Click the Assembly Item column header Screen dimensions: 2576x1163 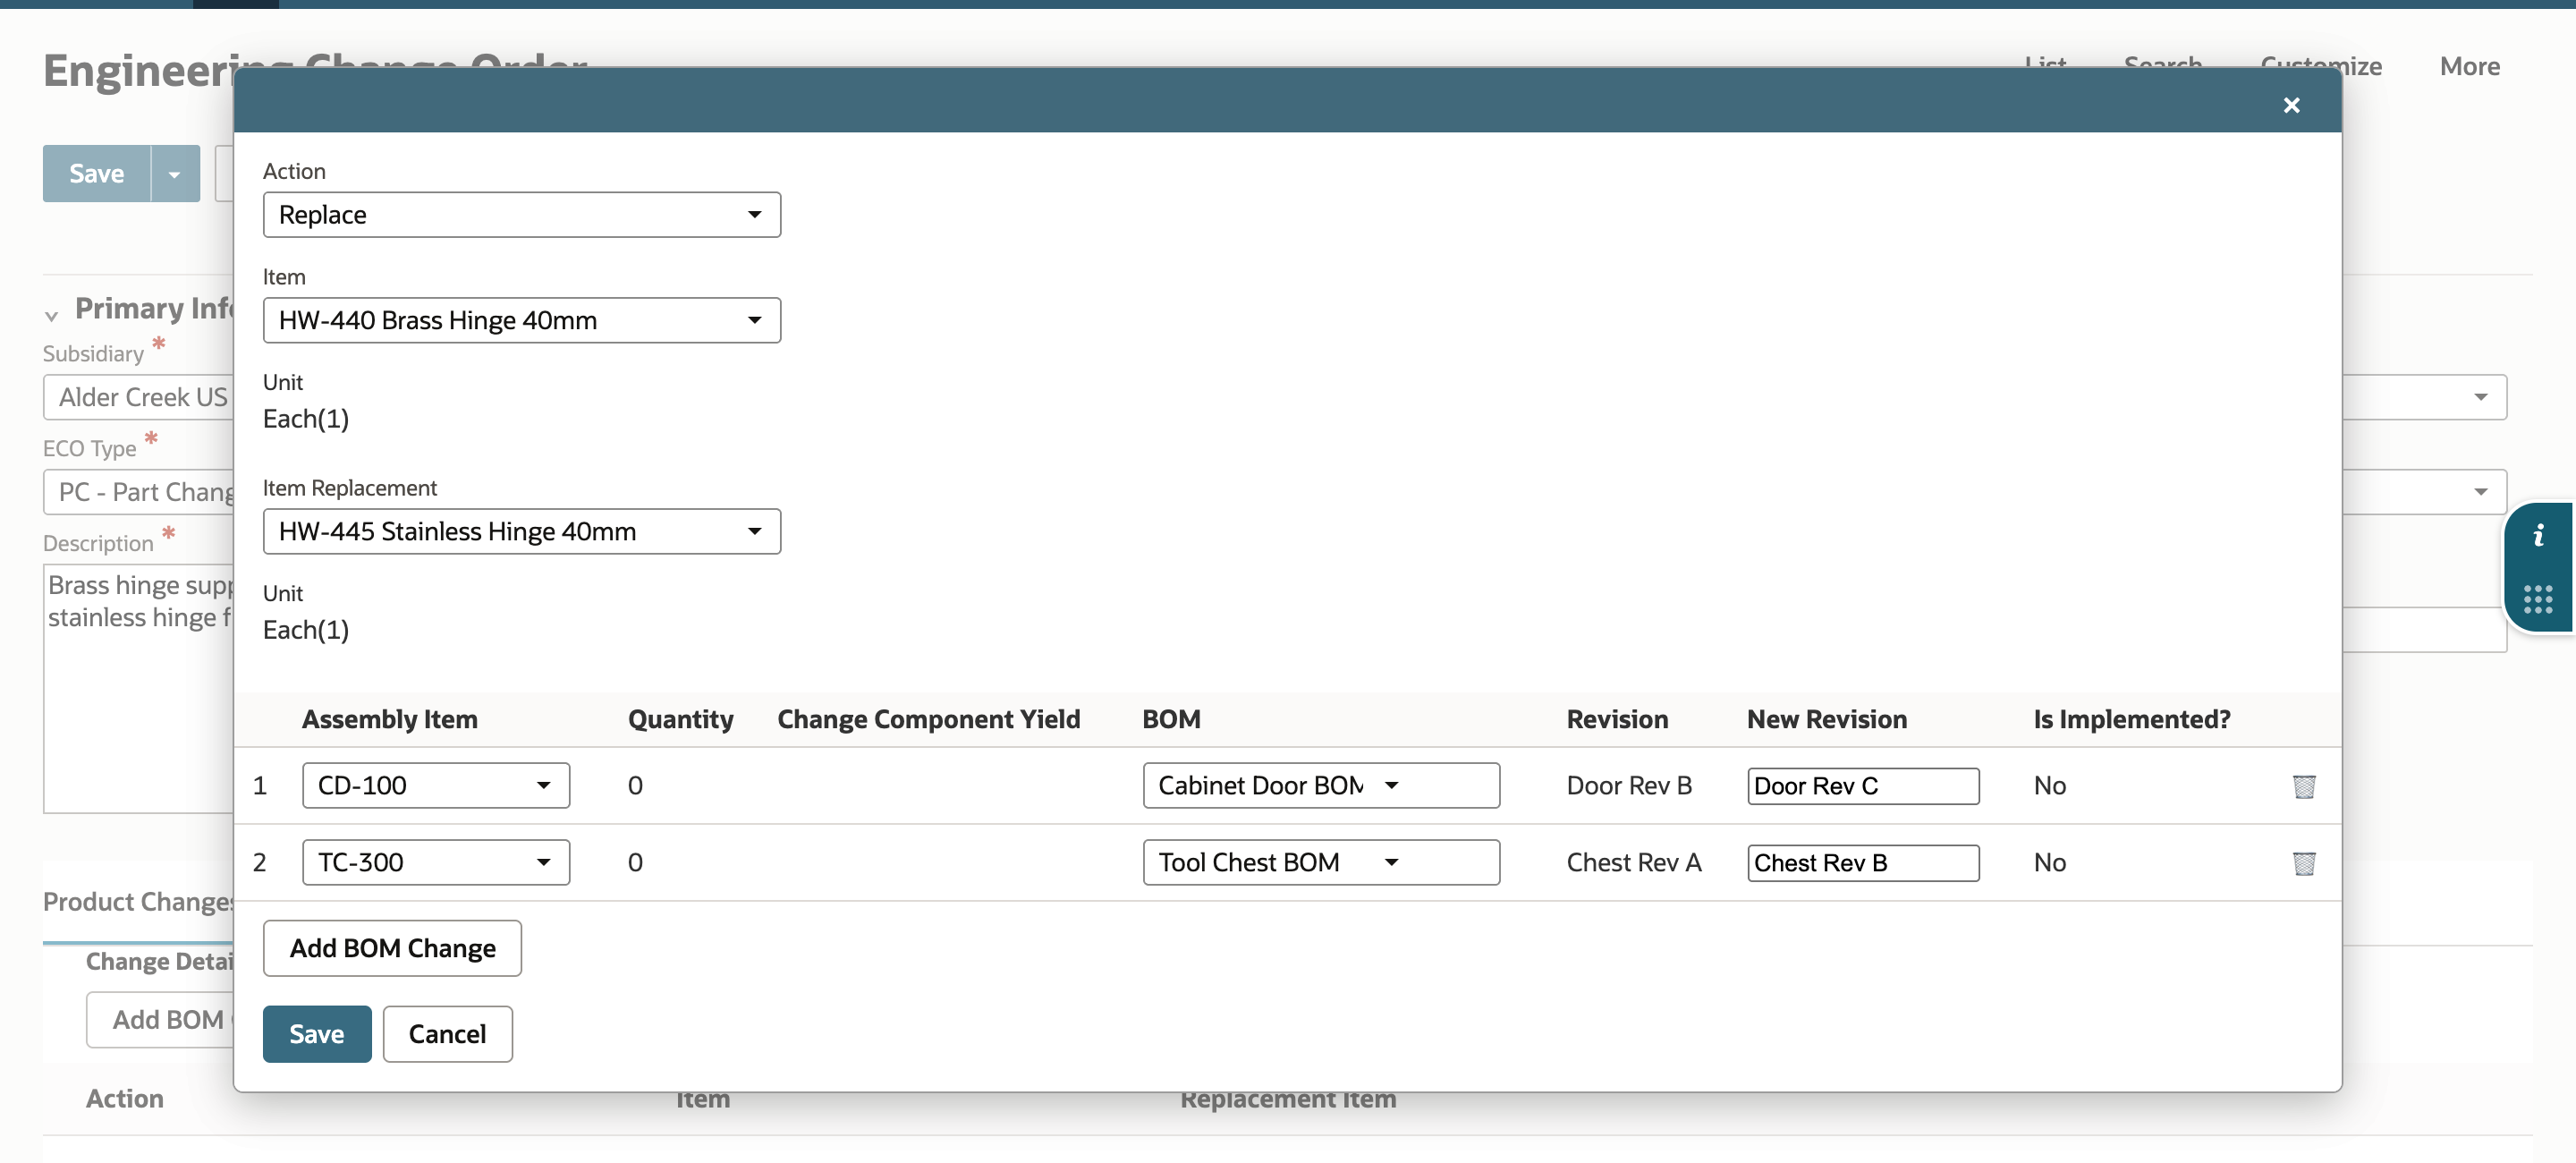point(390,719)
